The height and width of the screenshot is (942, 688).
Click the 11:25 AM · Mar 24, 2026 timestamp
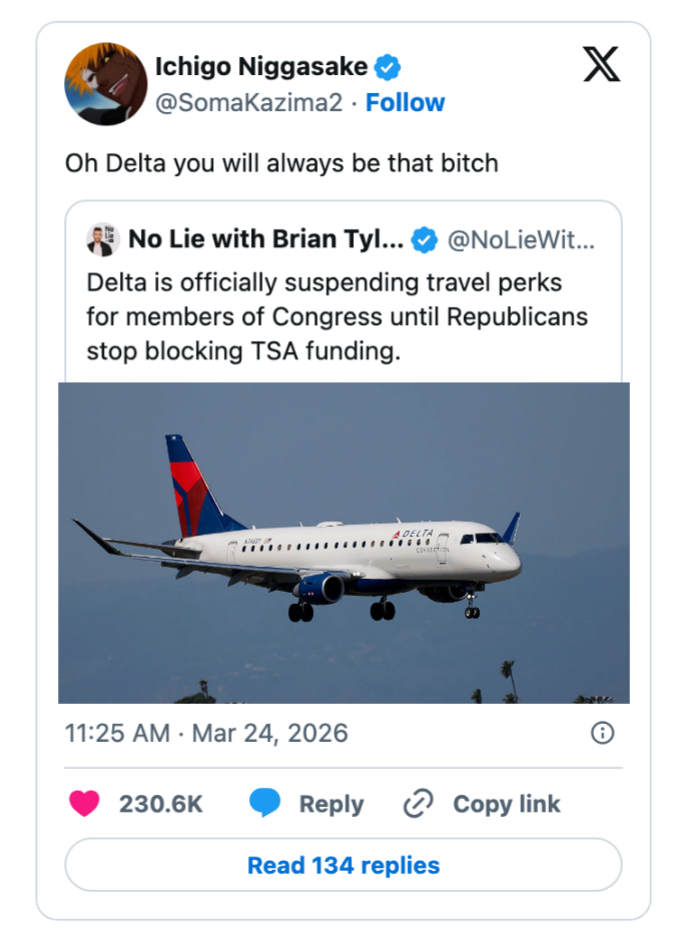[x=206, y=733]
